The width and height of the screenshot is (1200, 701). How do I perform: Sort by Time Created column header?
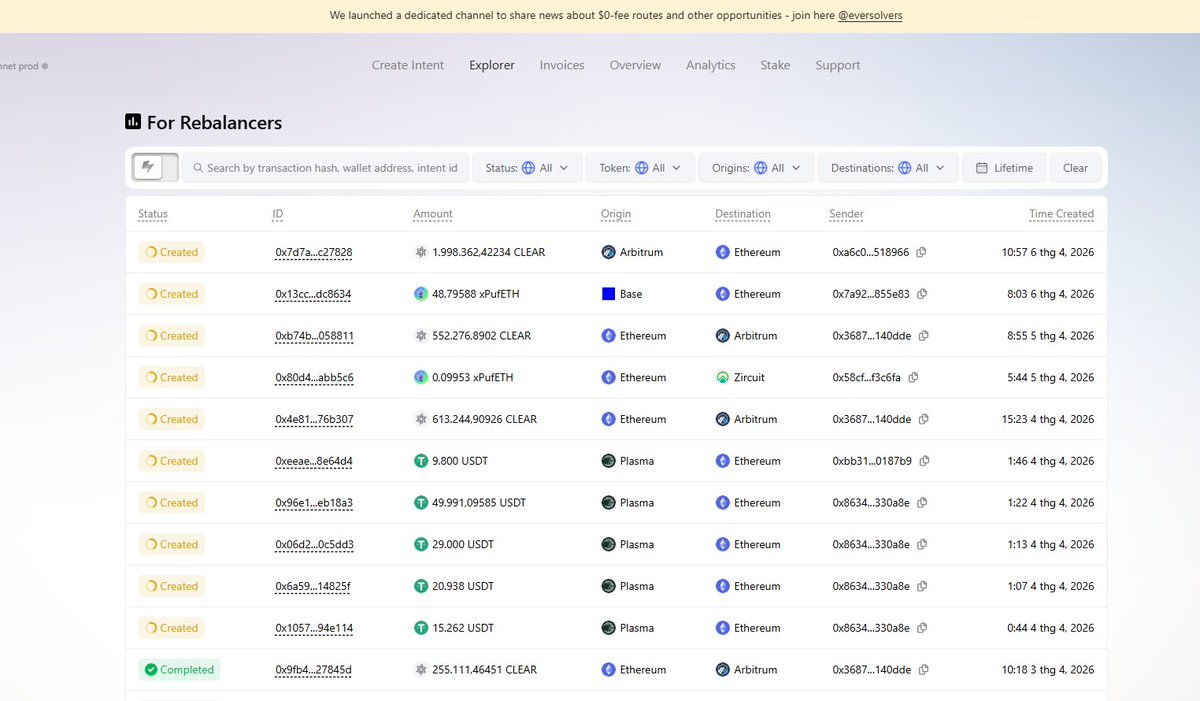click(x=1061, y=214)
